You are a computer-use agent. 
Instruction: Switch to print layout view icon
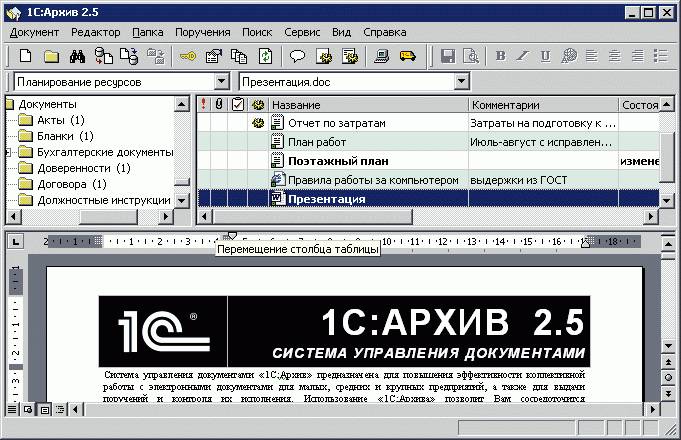44,409
